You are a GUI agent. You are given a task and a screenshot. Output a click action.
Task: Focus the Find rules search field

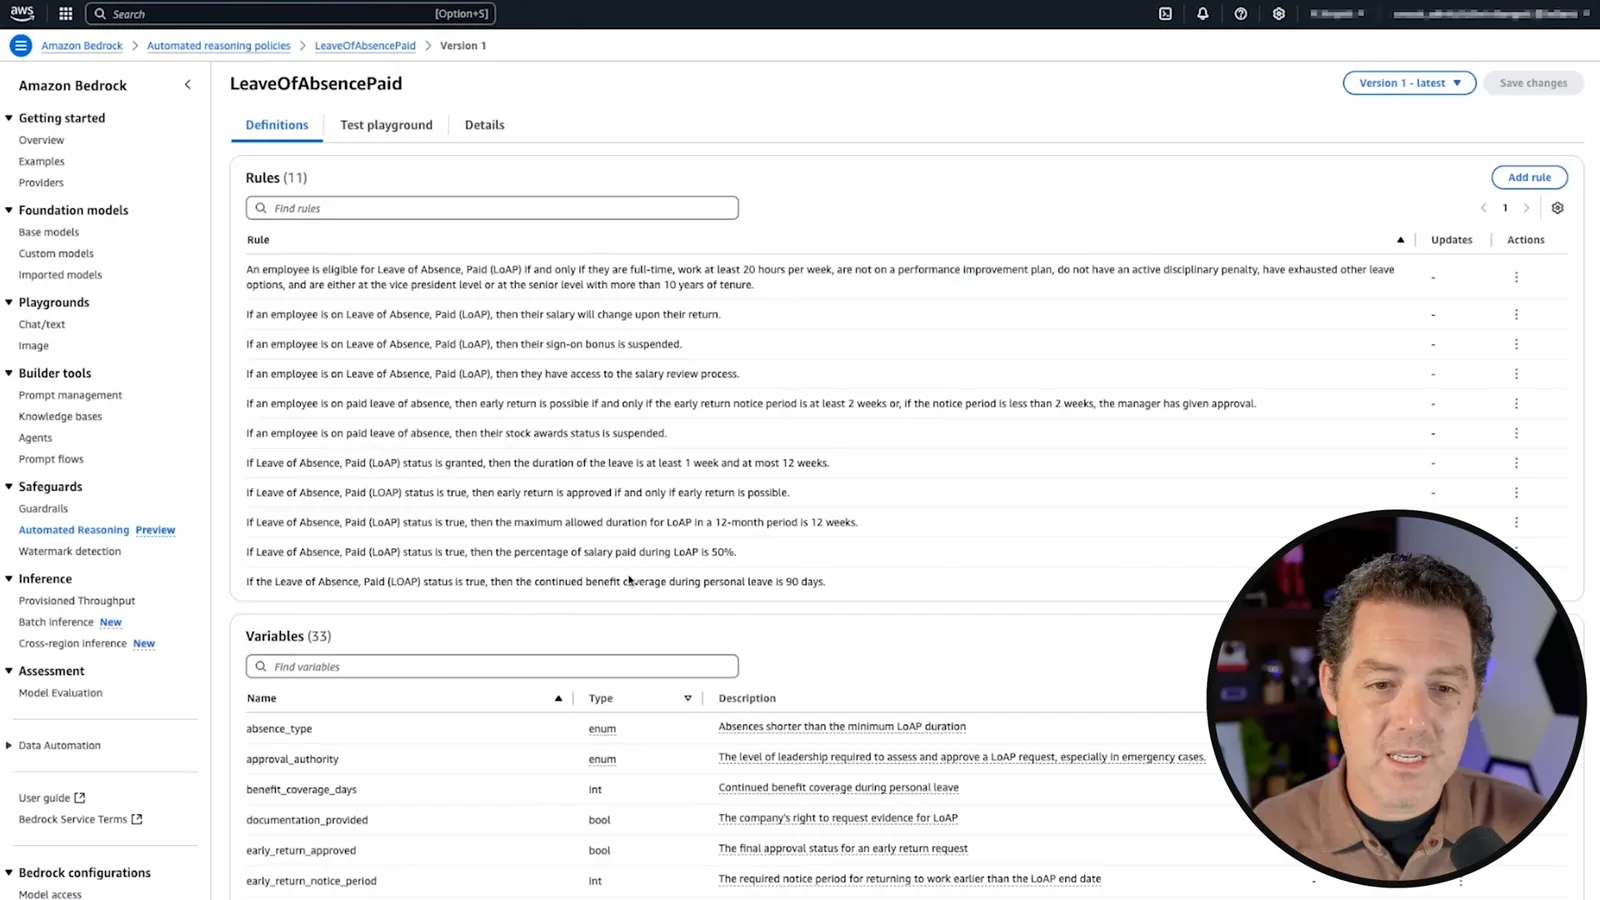coord(492,208)
